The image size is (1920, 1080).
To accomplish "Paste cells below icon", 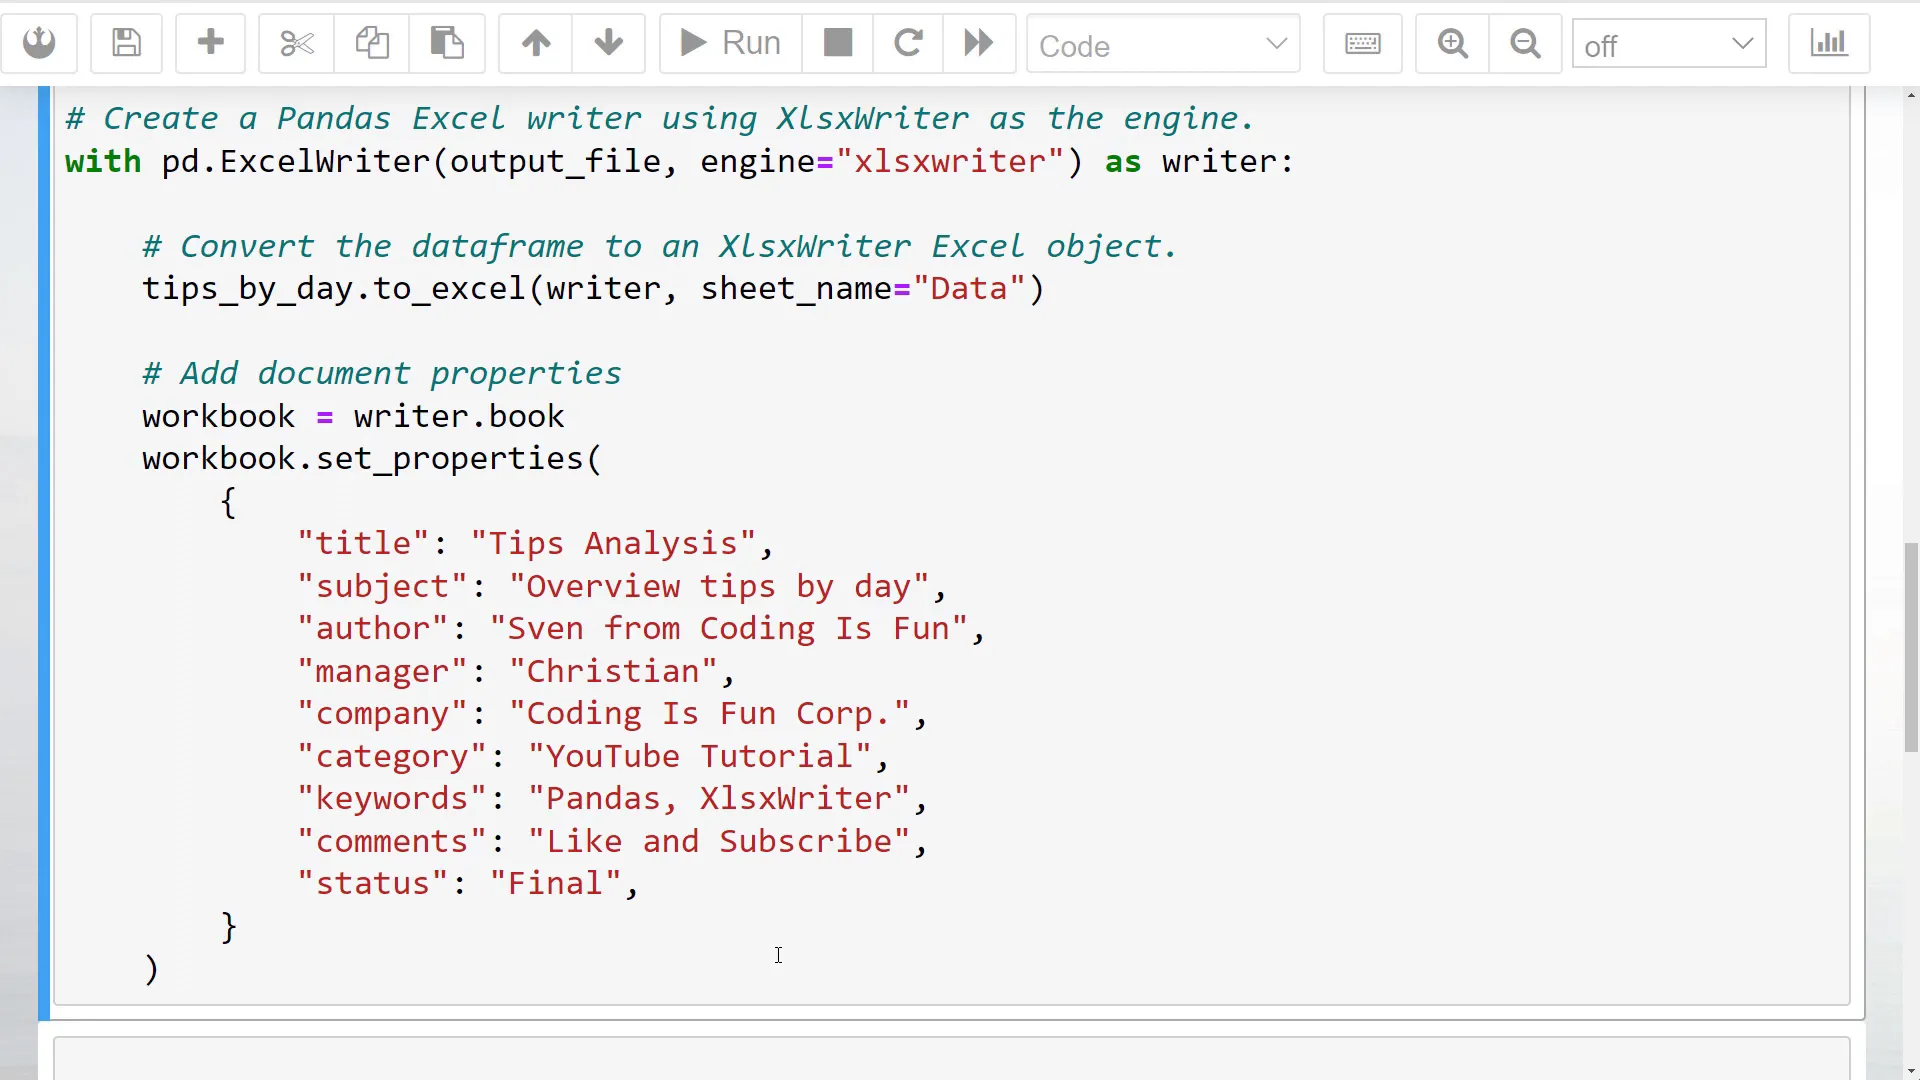I will click(x=447, y=43).
